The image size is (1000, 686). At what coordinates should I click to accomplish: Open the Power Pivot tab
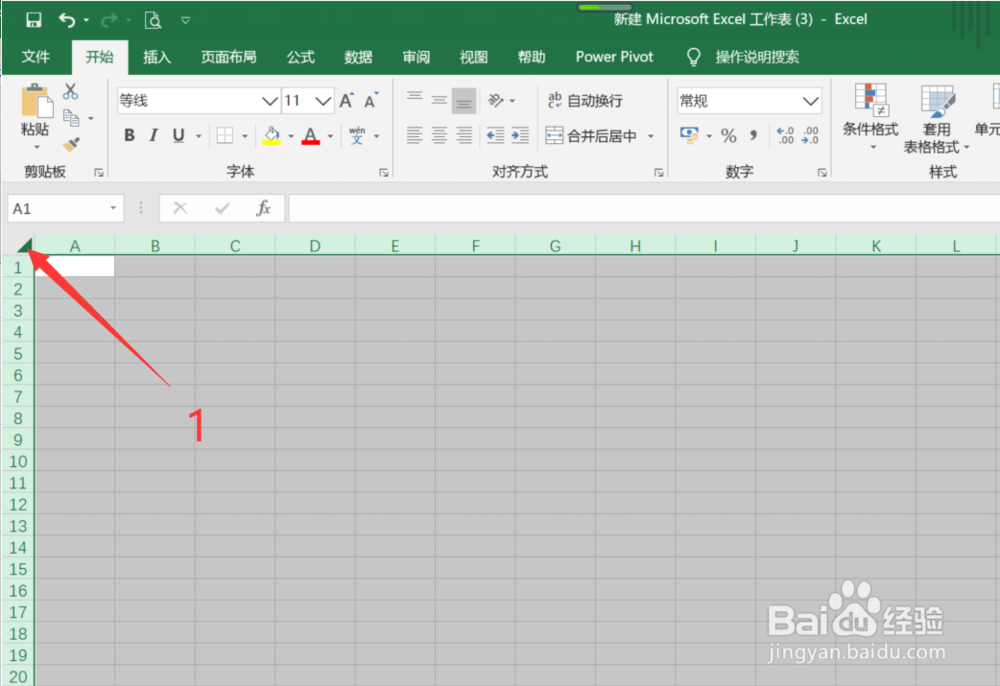click(x=613, y=57)
